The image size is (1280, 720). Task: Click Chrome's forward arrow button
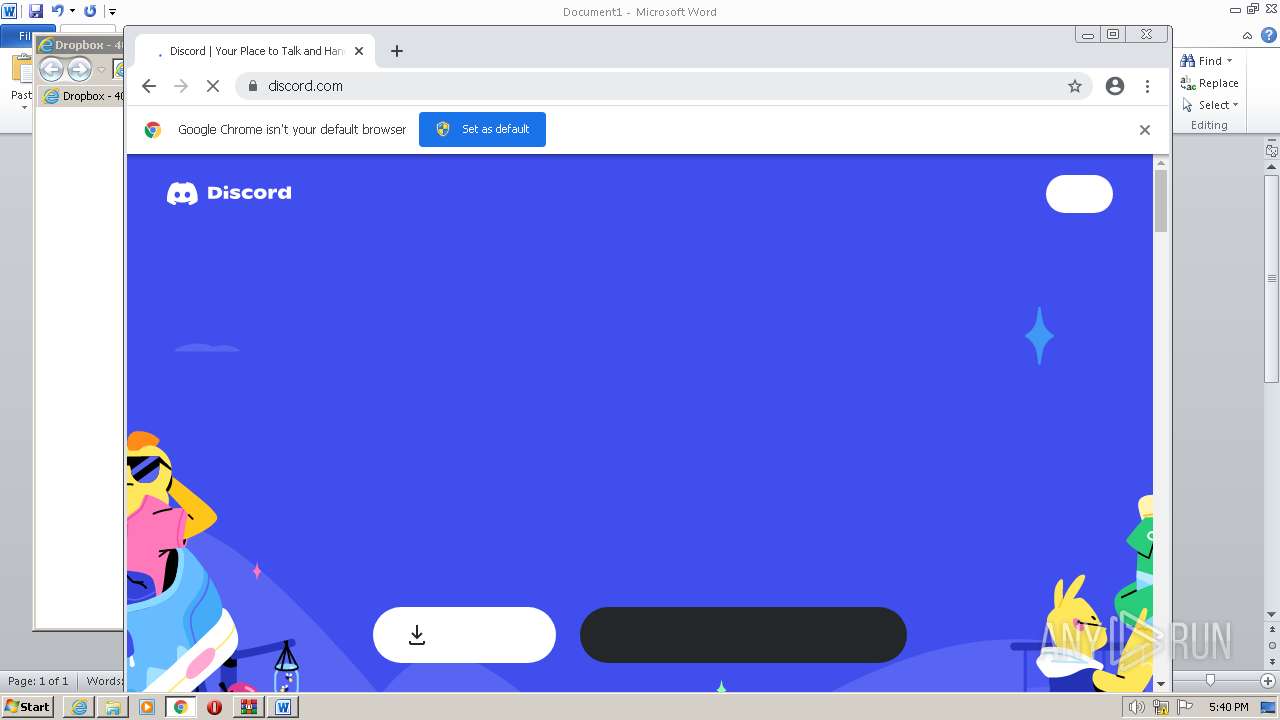click(x=181, y=86)
